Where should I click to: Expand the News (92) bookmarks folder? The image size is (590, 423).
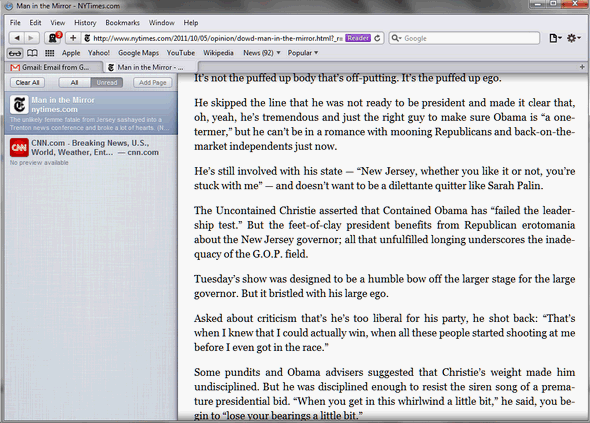click(262, 53)
